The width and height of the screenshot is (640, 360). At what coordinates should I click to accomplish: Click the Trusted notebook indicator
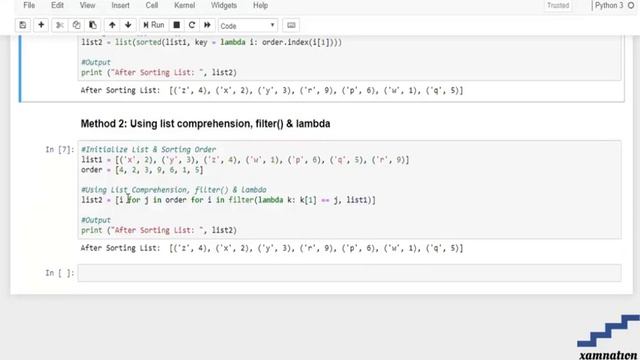click(558, 5)
